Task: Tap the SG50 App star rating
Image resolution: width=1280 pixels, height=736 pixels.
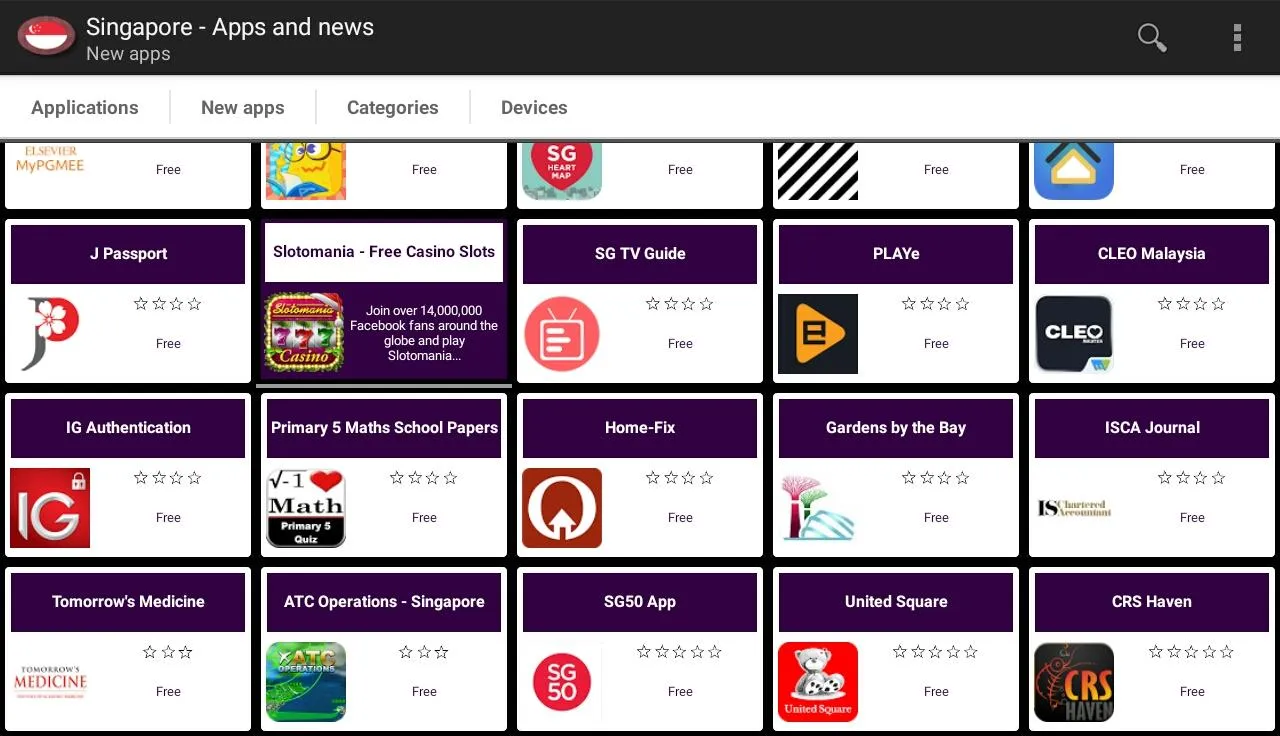Action: (x=680, y=652)
